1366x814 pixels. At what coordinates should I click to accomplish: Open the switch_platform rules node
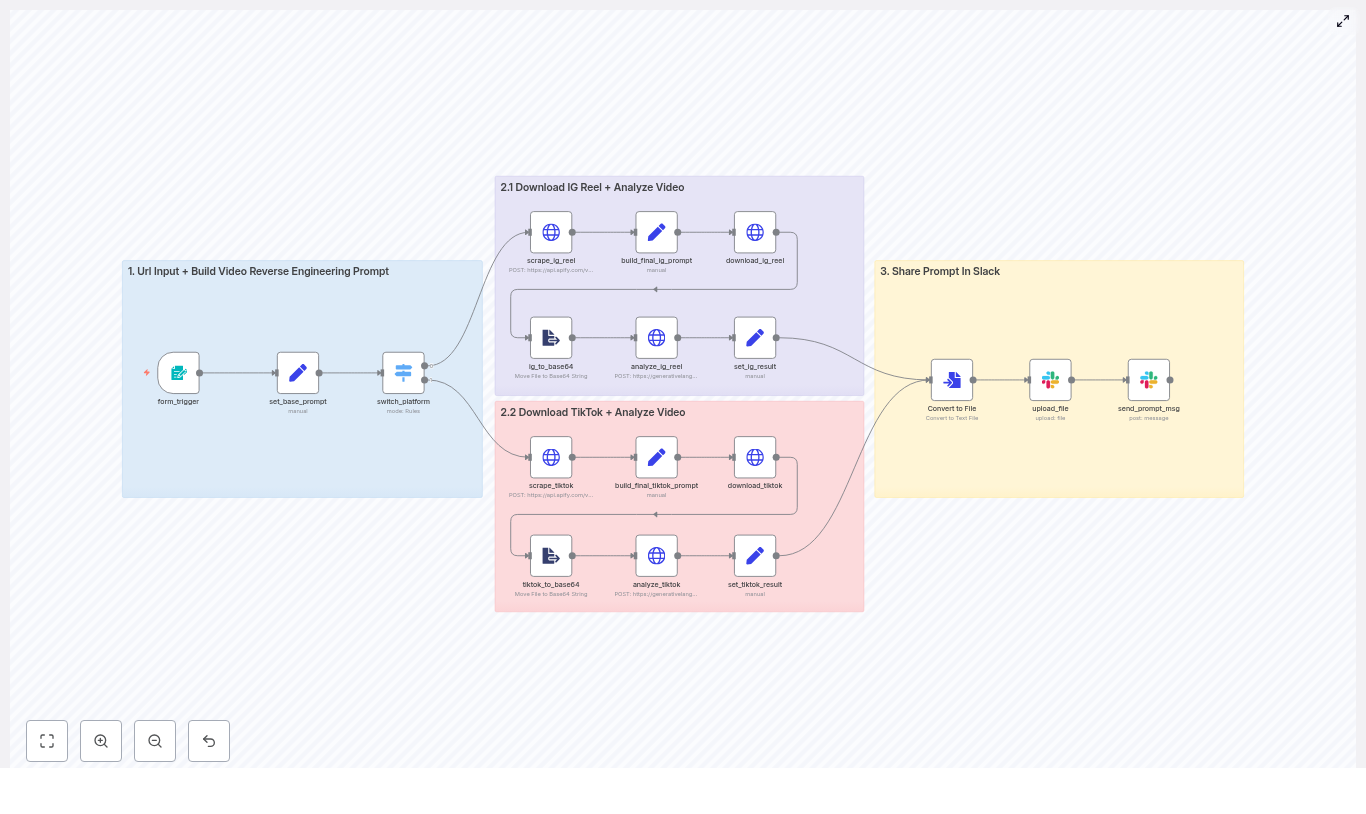click(x=403, y=372)
